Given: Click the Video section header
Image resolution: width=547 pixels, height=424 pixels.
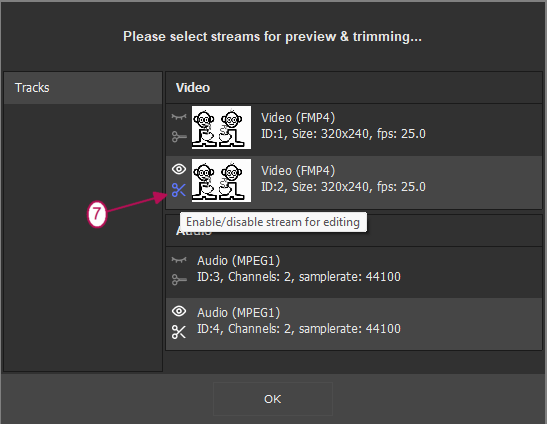Looking at the screenshot, I should pos(354,88).
